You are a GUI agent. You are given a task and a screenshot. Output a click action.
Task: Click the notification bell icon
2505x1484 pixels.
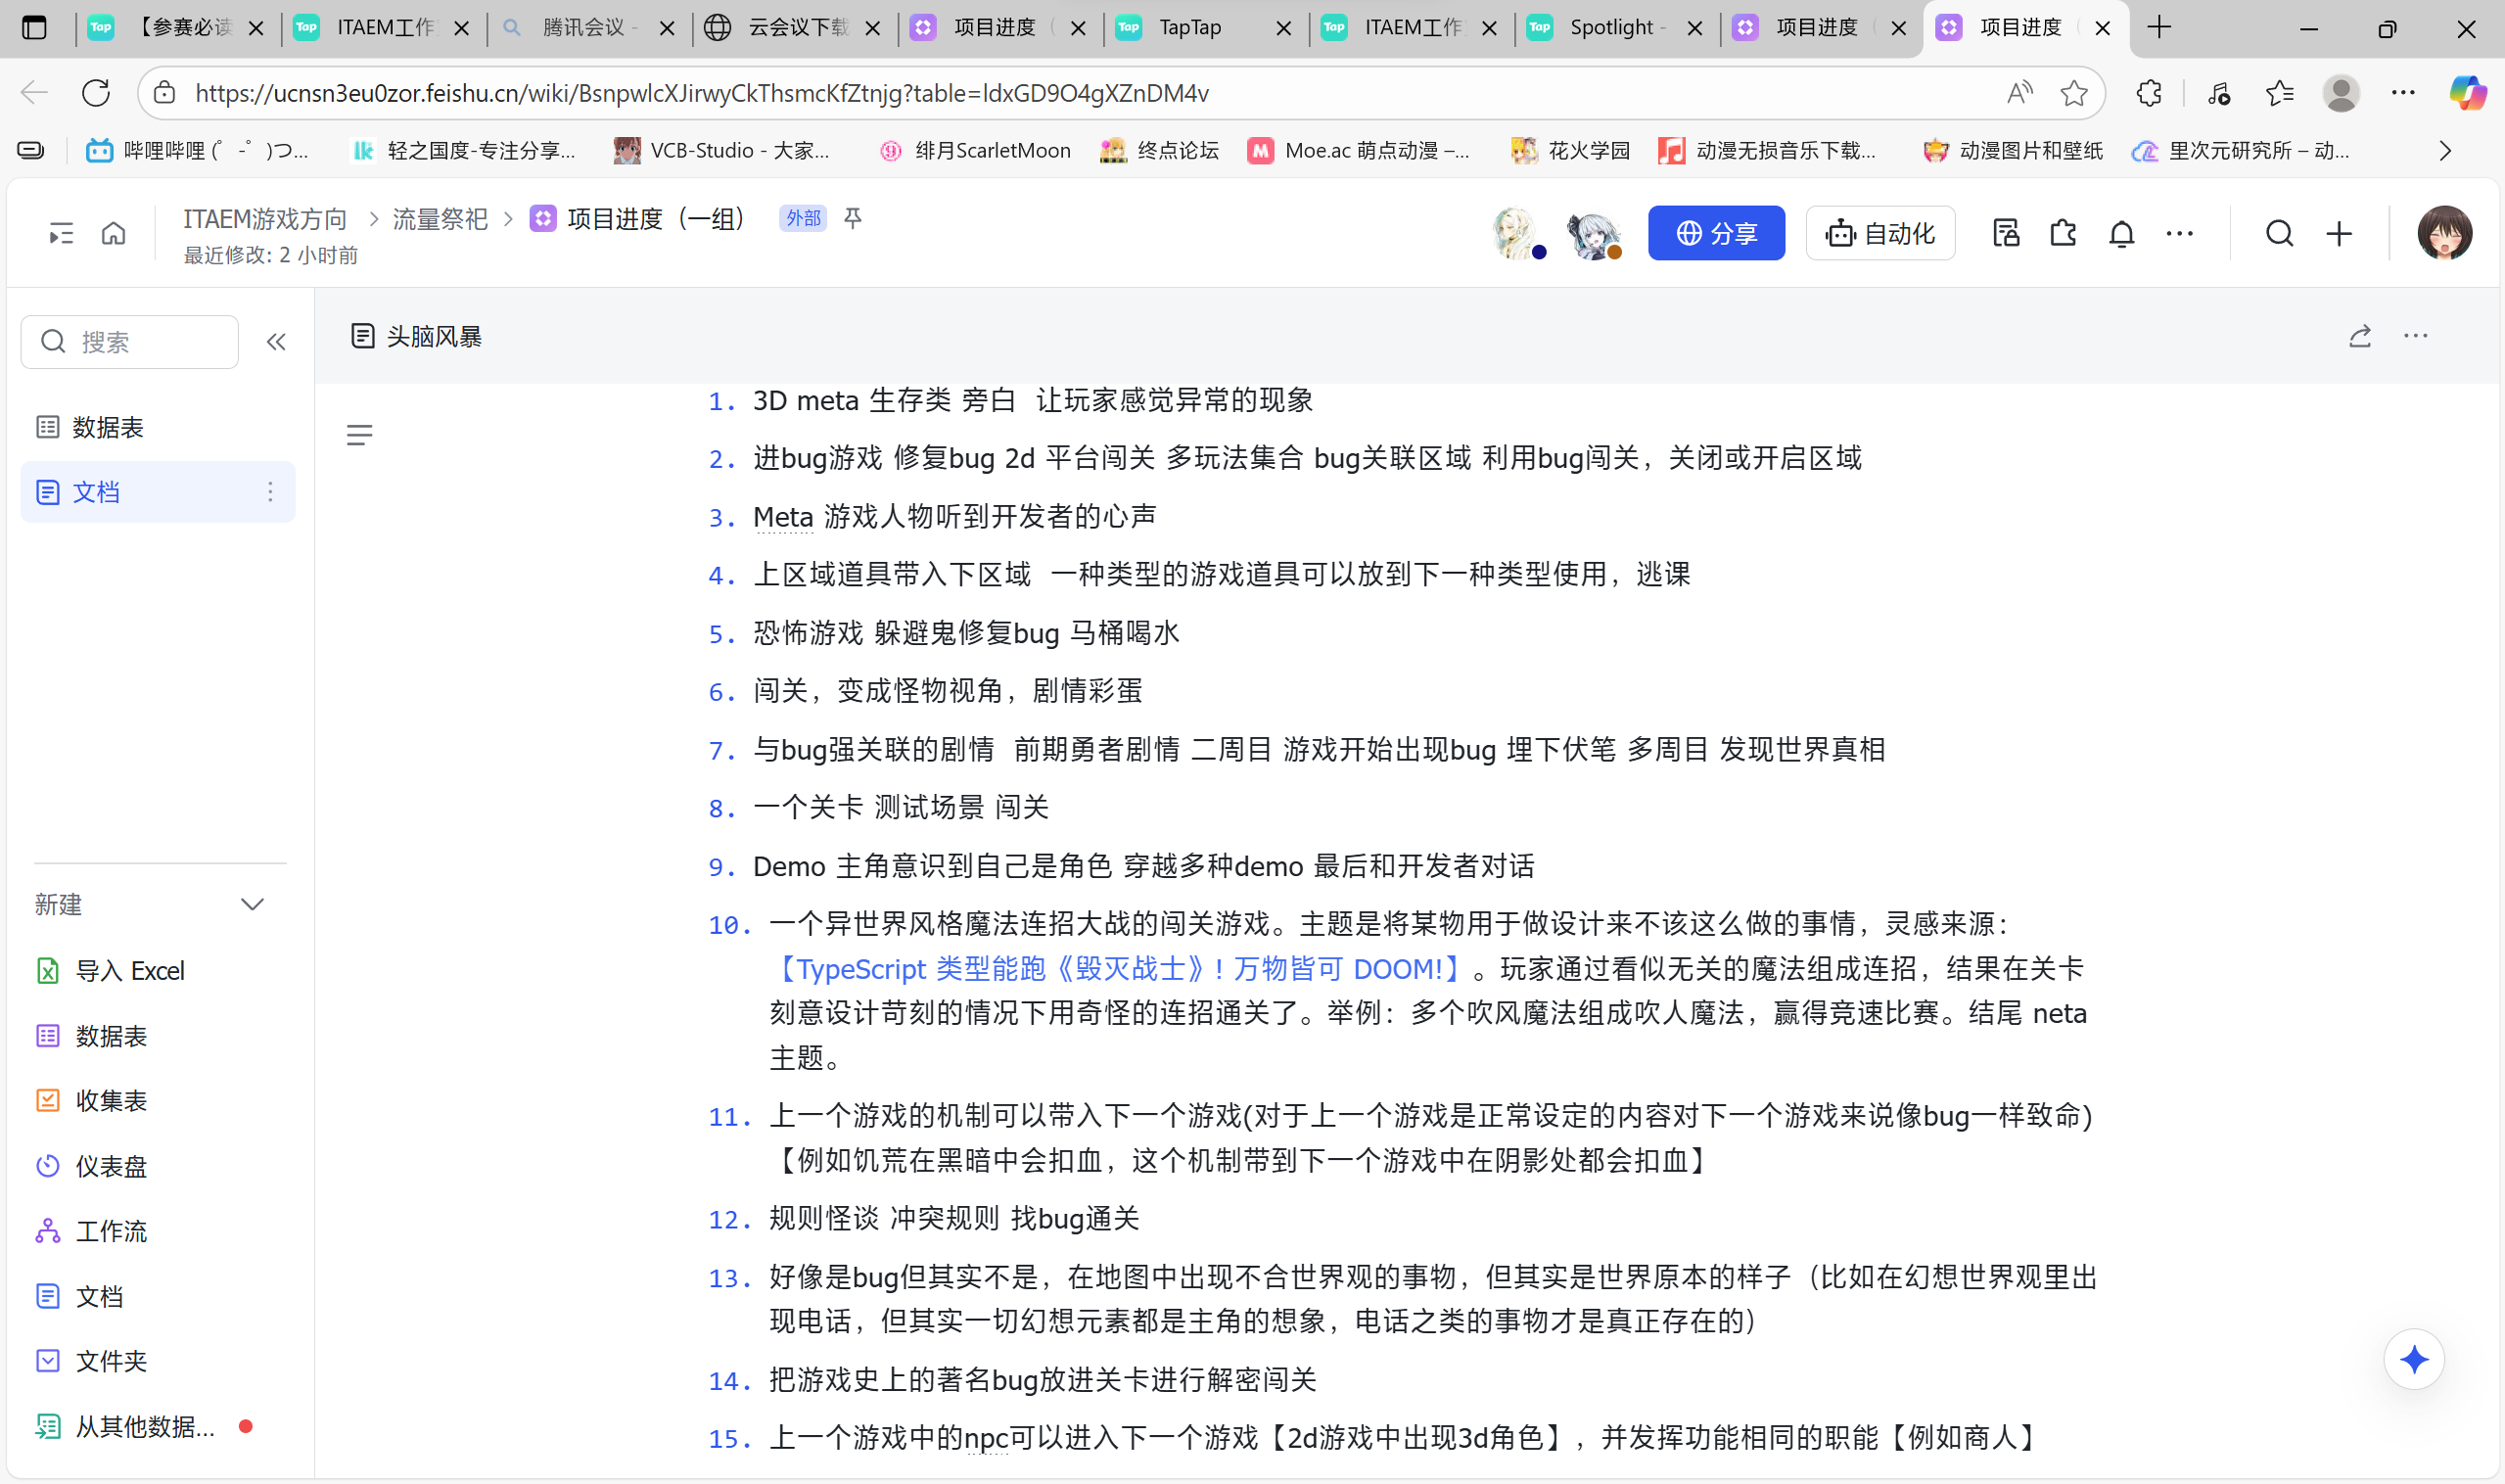[2121, 234]
